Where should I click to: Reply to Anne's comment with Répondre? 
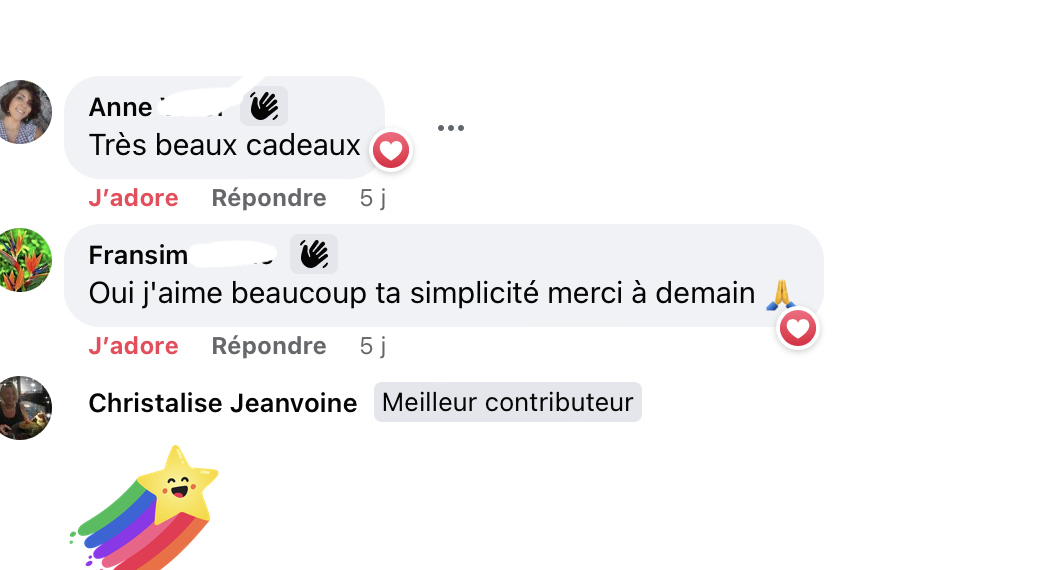(269, 198)
